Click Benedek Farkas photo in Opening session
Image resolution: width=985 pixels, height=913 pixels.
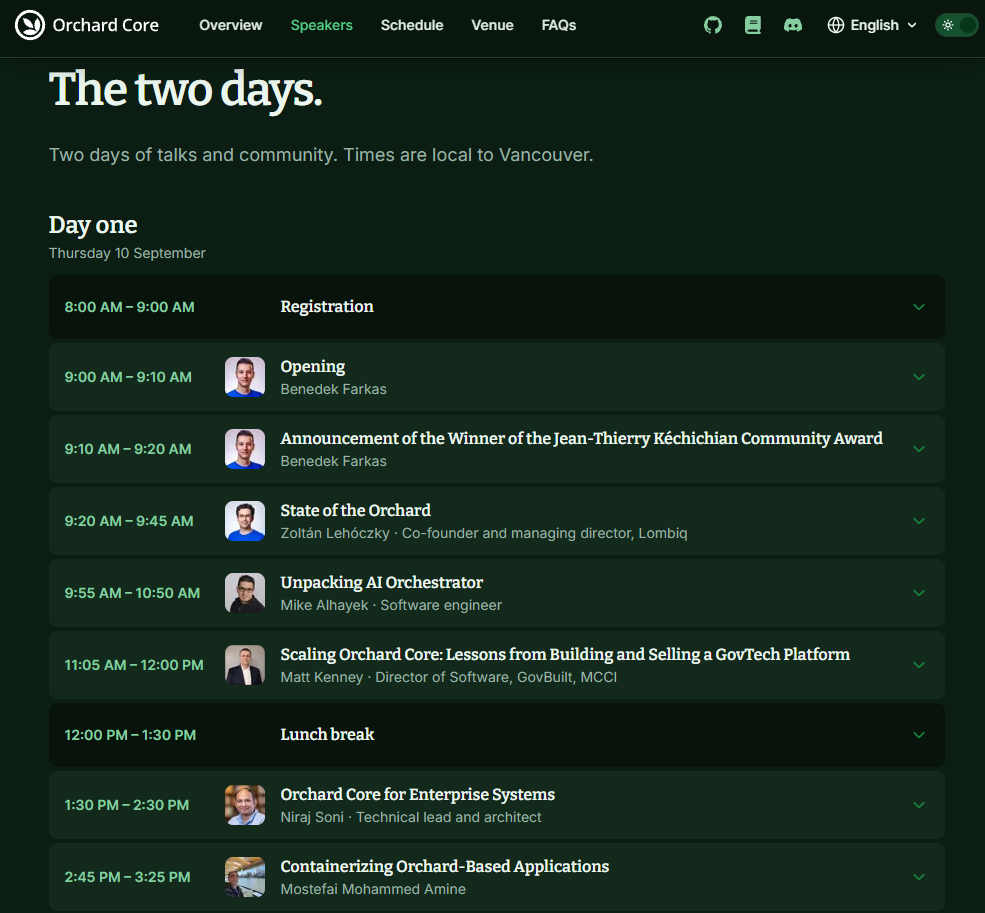tap(245, 377)
